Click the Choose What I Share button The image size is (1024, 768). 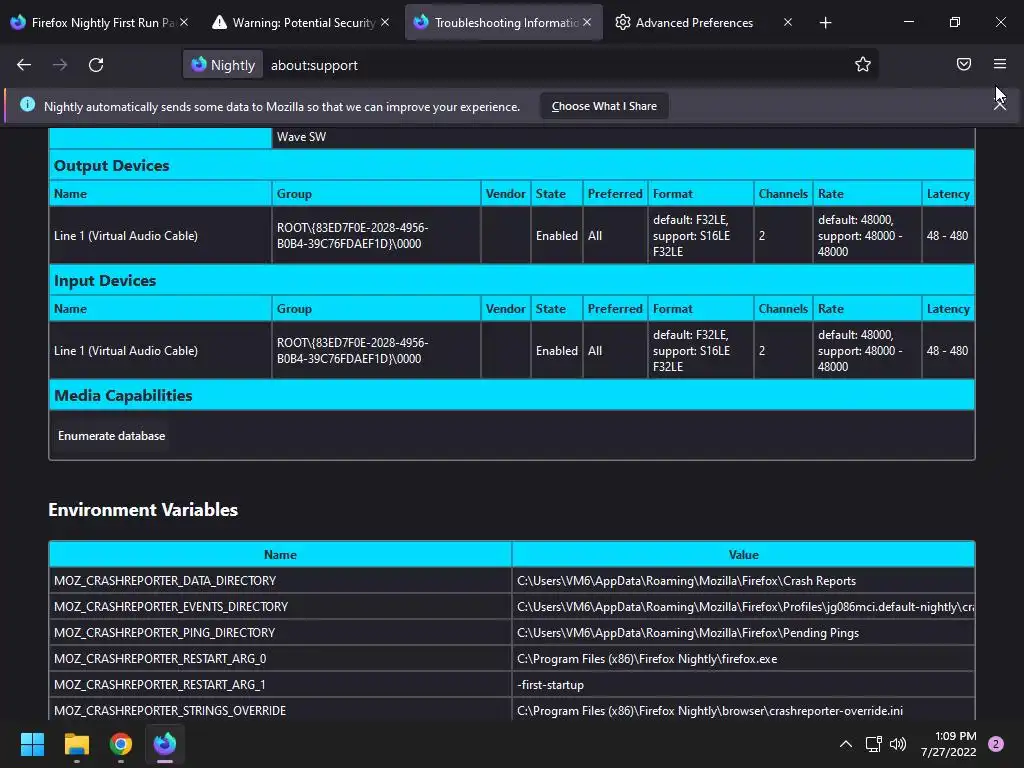click(x=604, y=106)
